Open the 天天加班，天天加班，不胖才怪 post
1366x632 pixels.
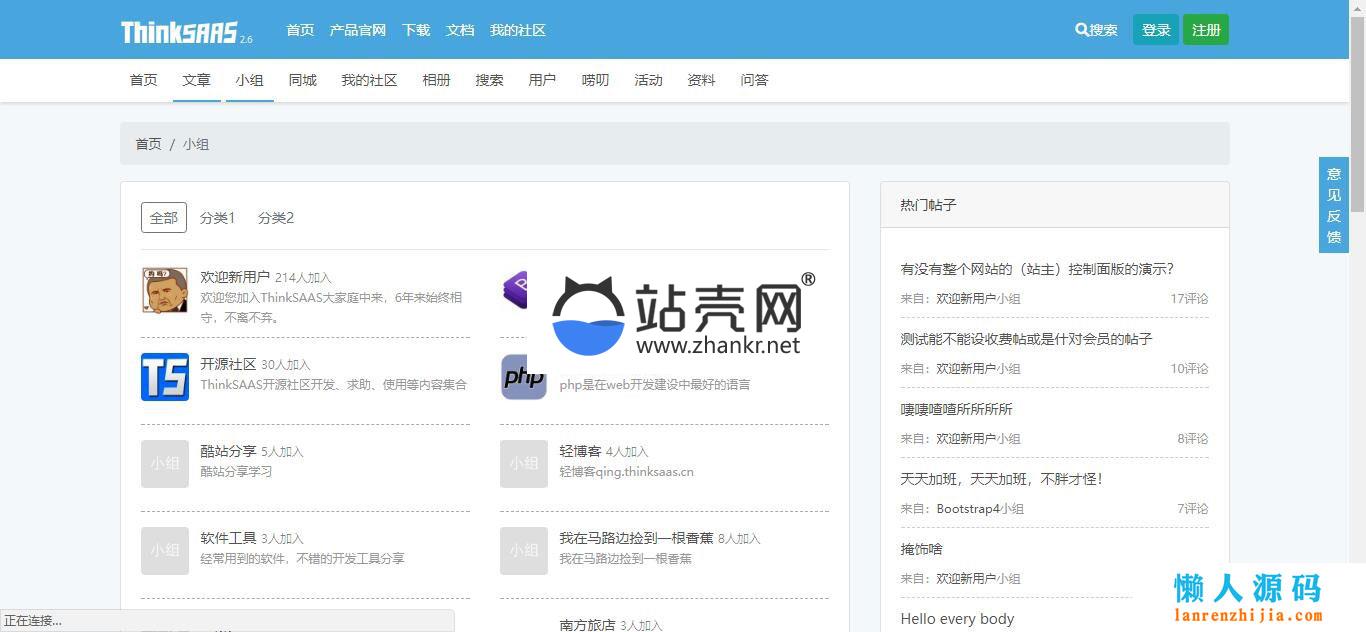pos(1001,479)
